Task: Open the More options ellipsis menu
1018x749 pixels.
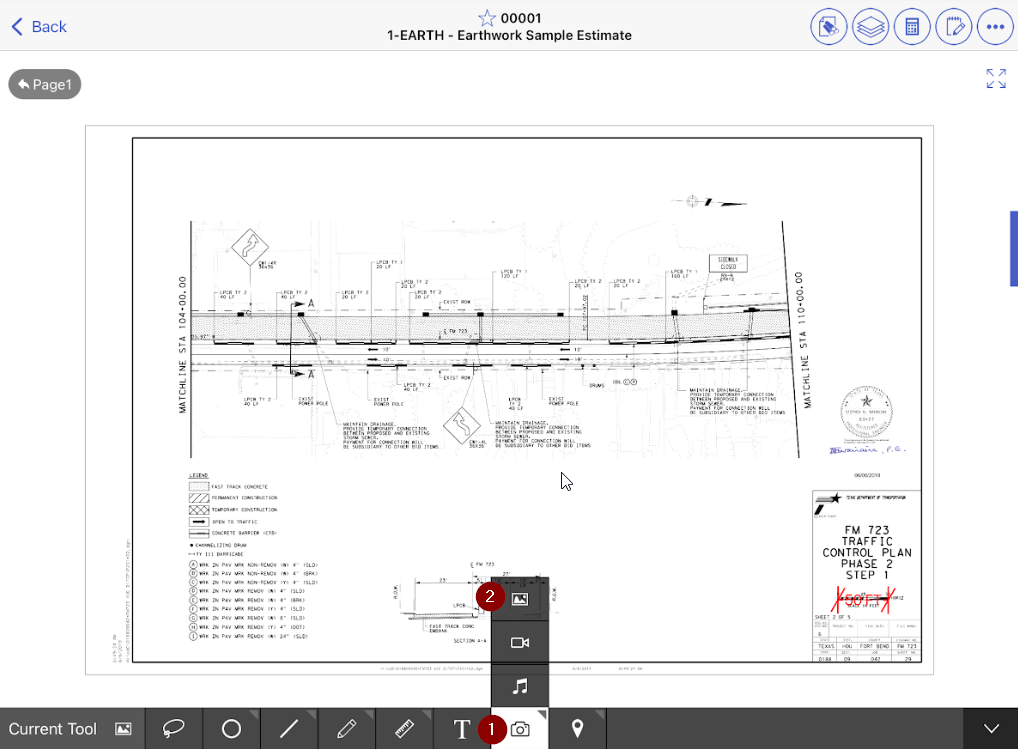Action: [x=995, y=27]
